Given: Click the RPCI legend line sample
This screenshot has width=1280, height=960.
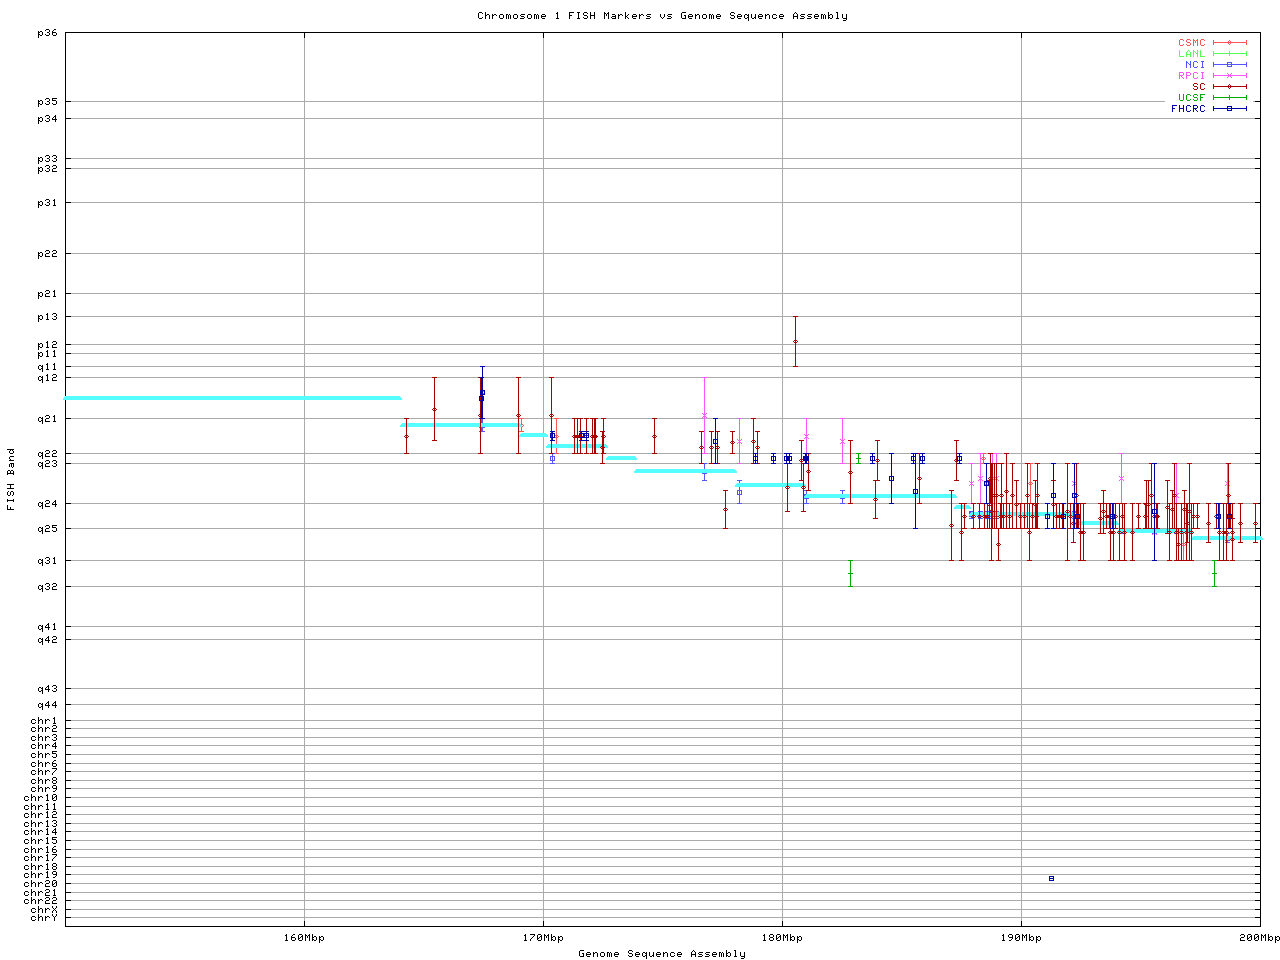Looking at the screenshot, I should (x=1230, y=76).
